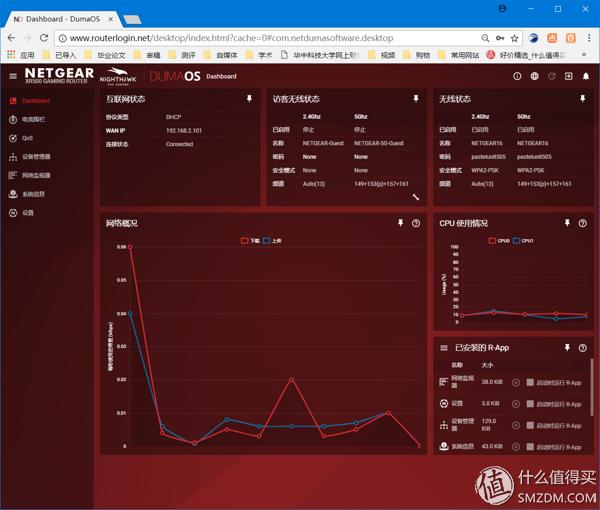Viewport: 600px width, 510px height.
Task: Reload the page in Chrome
Action: coord(44,38)
